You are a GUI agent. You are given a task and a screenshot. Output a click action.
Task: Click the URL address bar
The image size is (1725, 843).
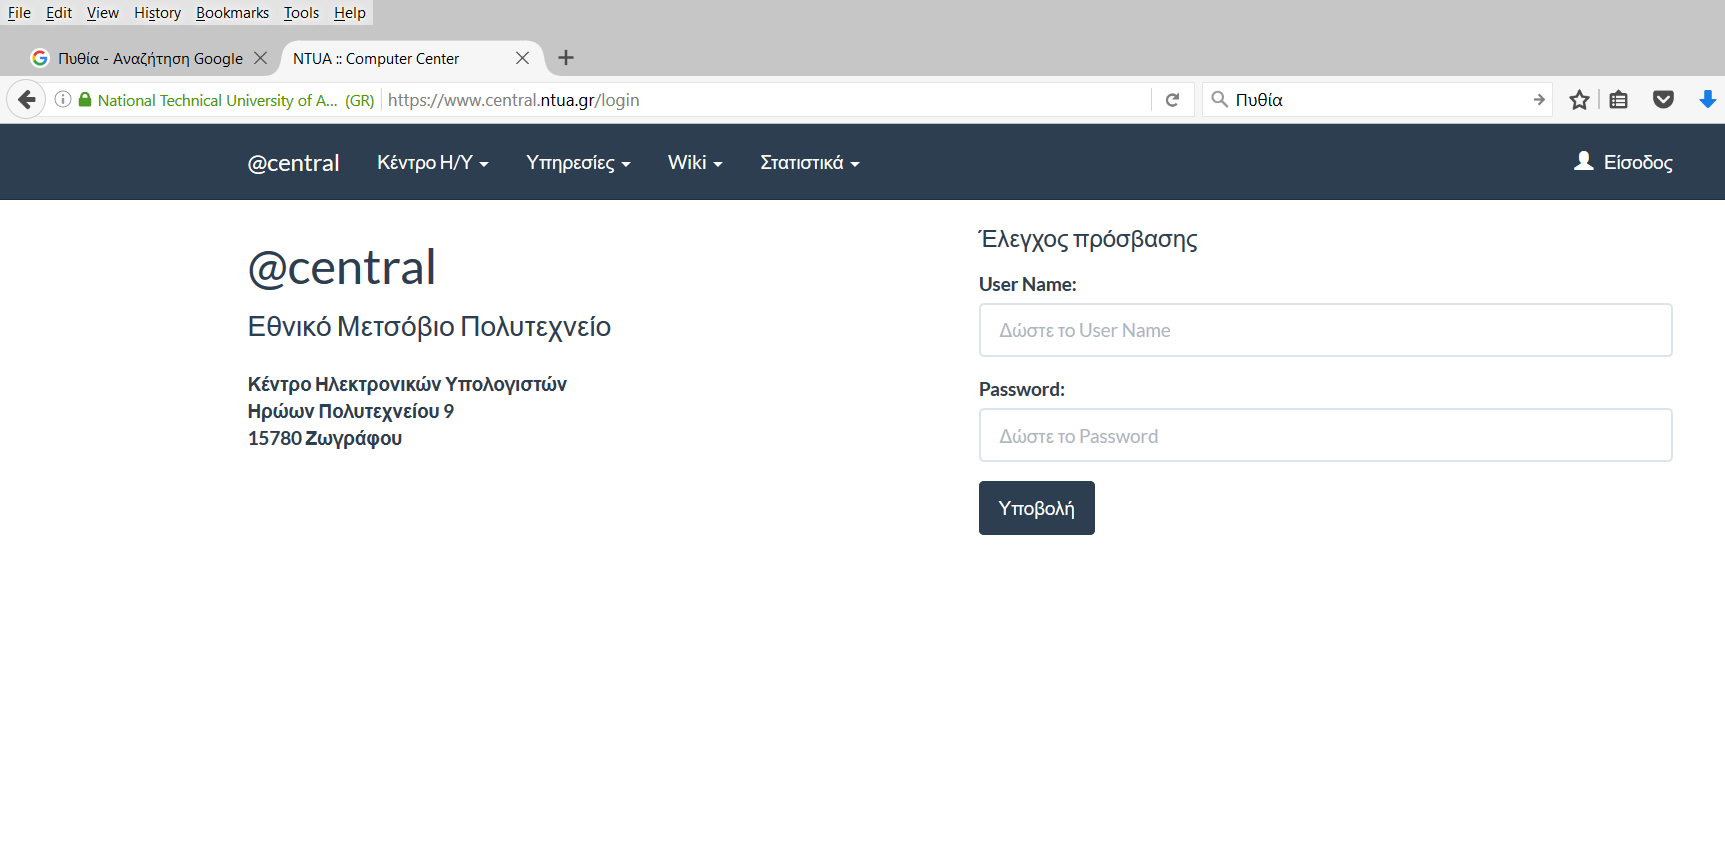click(765, 100)
